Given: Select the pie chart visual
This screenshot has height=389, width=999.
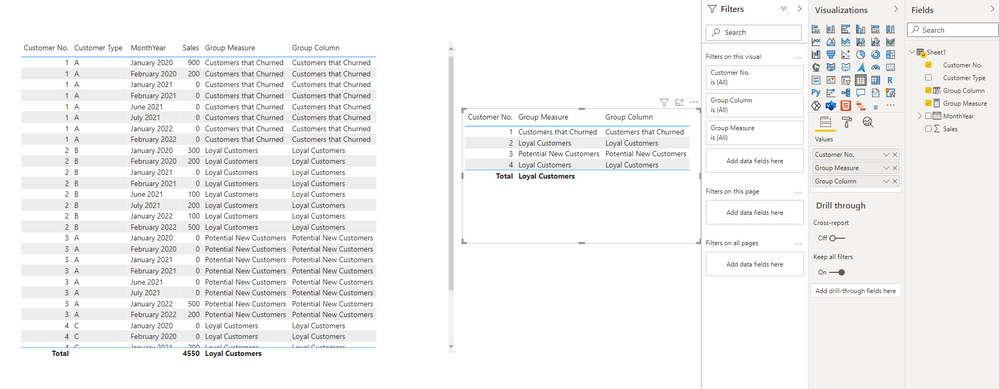Looking at the screenshot, I should [x=861, y=55].
